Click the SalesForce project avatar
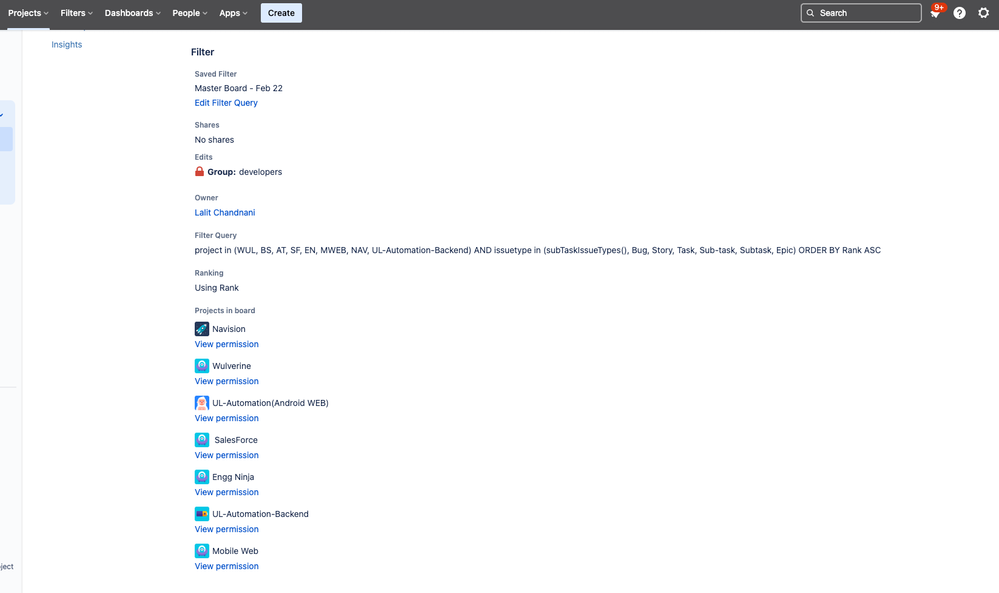Screen dimensions: 999x593 (202, 439)
